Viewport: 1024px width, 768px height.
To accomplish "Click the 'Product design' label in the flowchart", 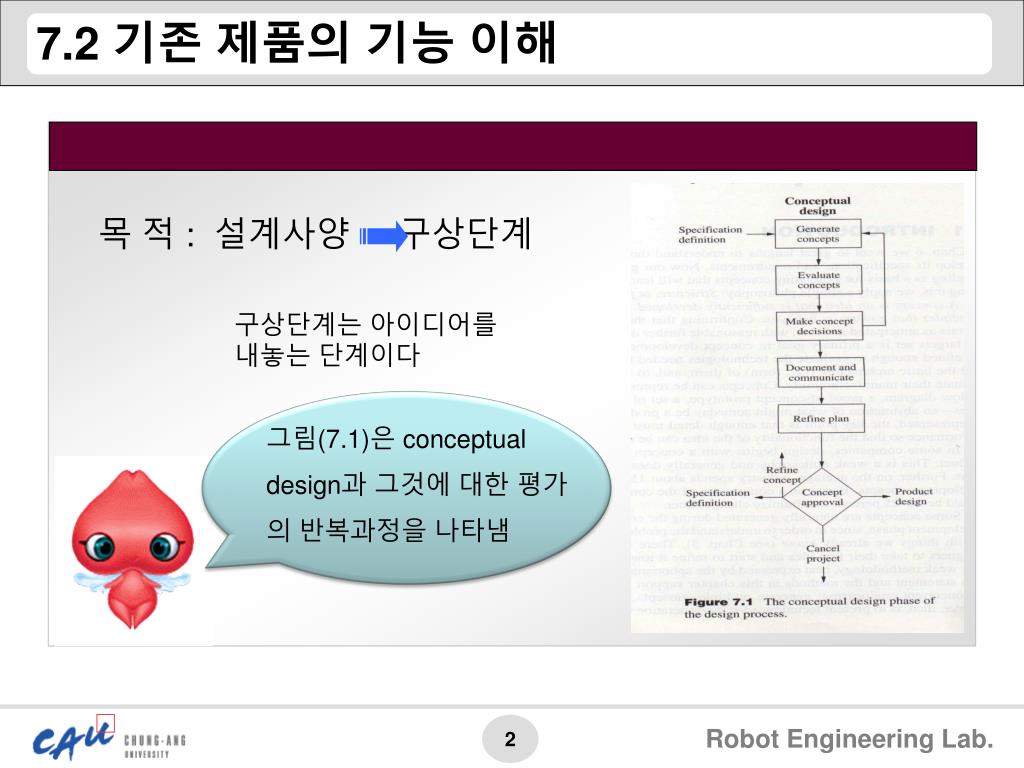I will coord(913,496).
